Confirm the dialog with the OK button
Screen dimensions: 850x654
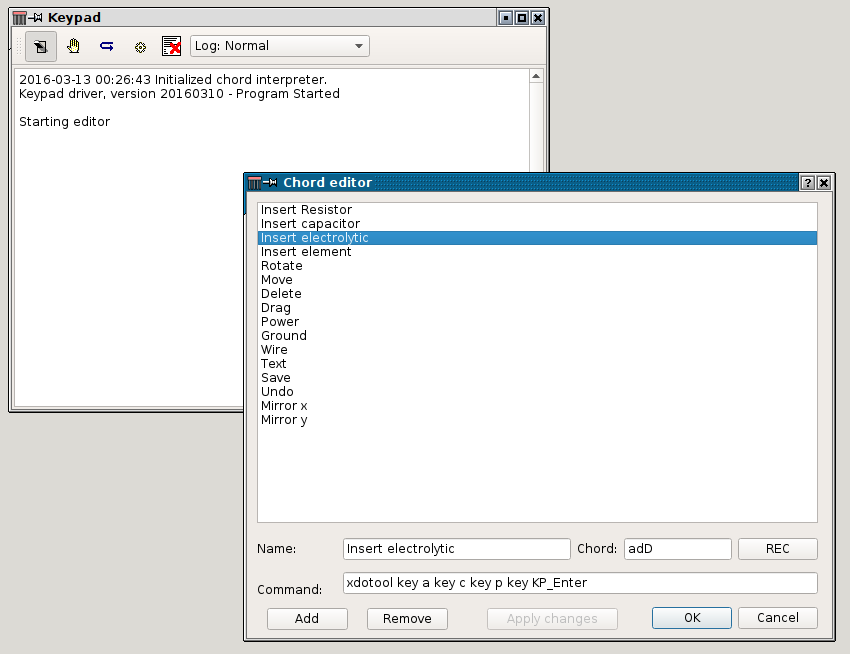[x=692, y=618]
